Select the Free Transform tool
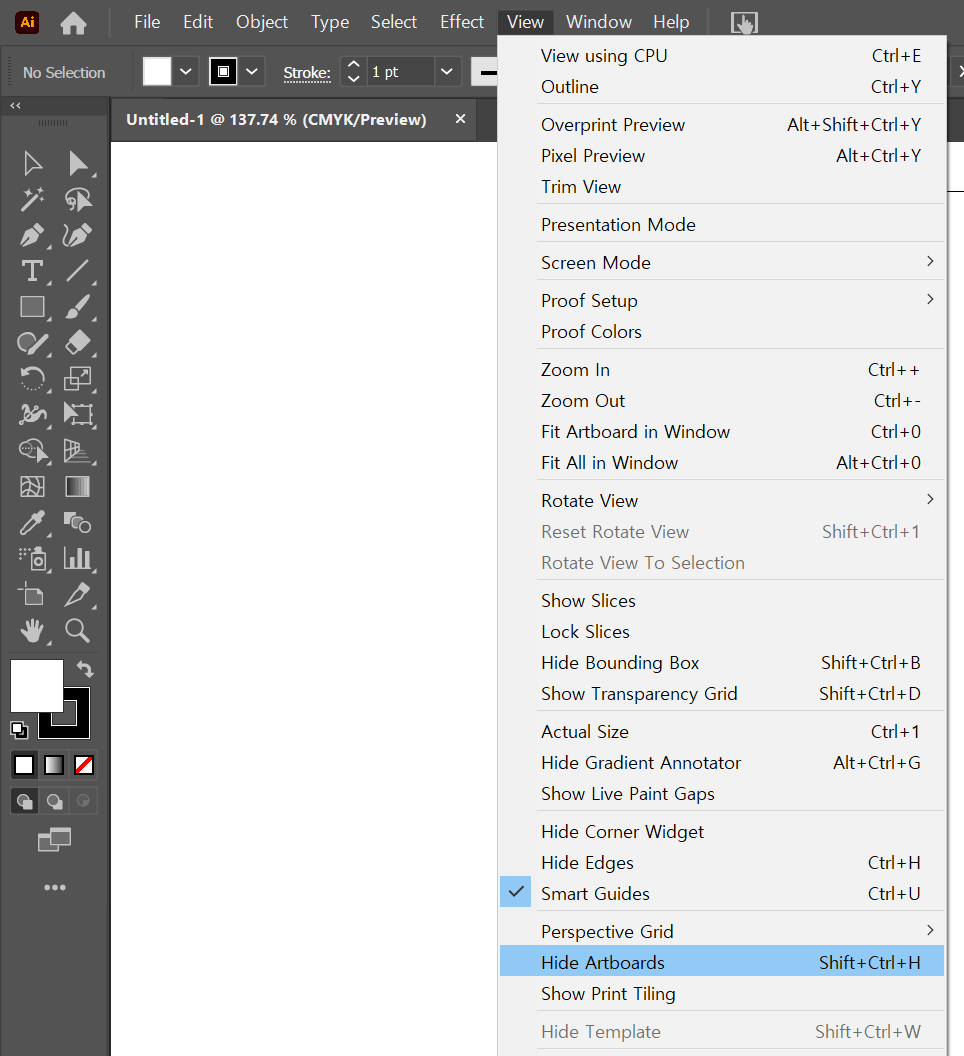The width and height of the screenshot is (964, 1056). 77,414
